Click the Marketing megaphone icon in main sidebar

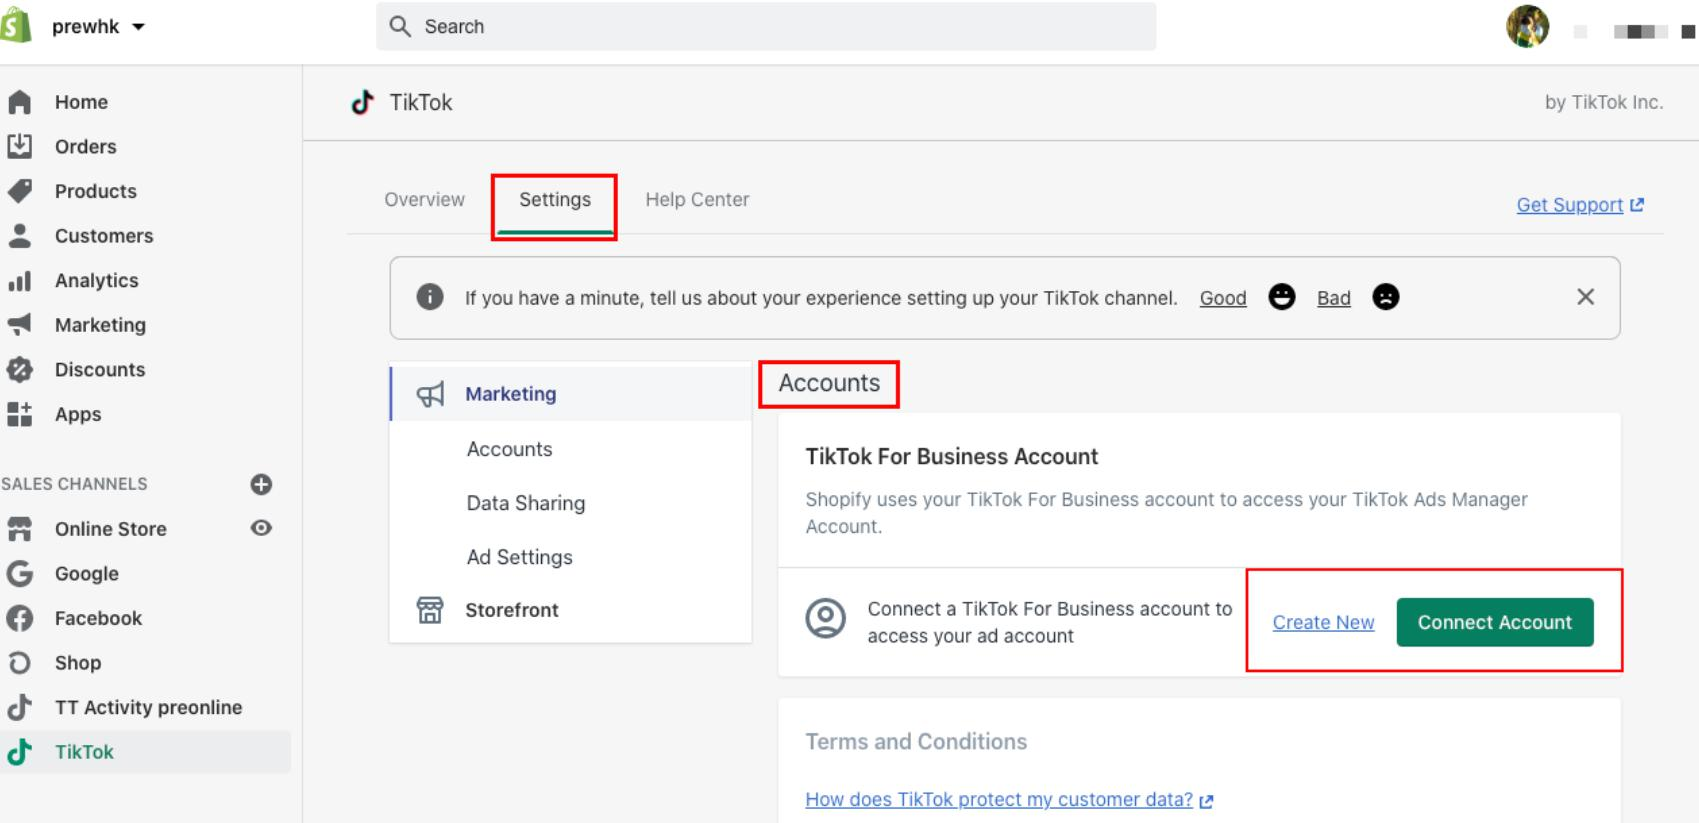coord(19,325)
